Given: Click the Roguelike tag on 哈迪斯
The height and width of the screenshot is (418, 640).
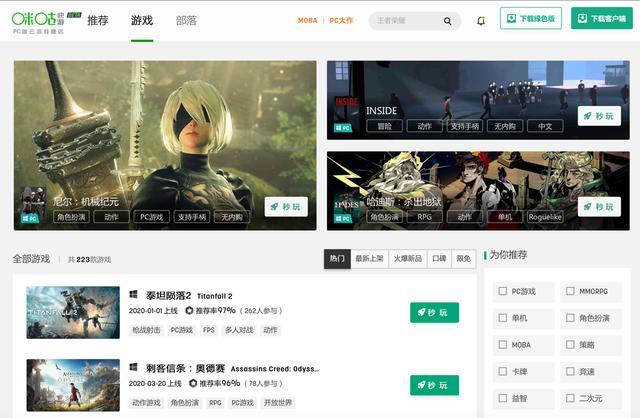Looking at the screenshot, I should (545, 217).
